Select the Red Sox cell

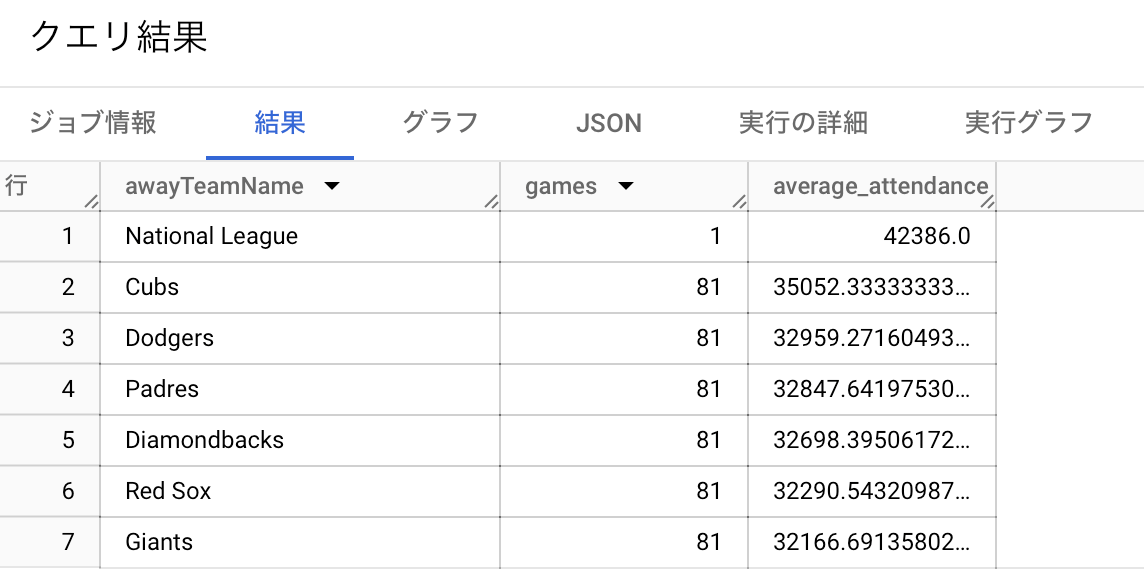point(300,491)
